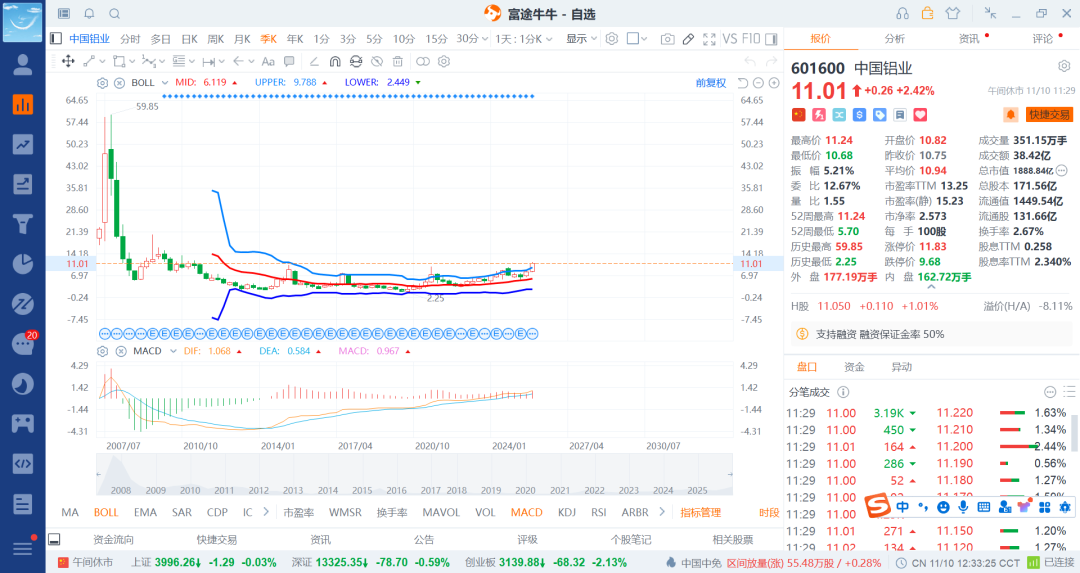Open the customer service headset icon
This screenshot has width=1080, height=573.
902,14
